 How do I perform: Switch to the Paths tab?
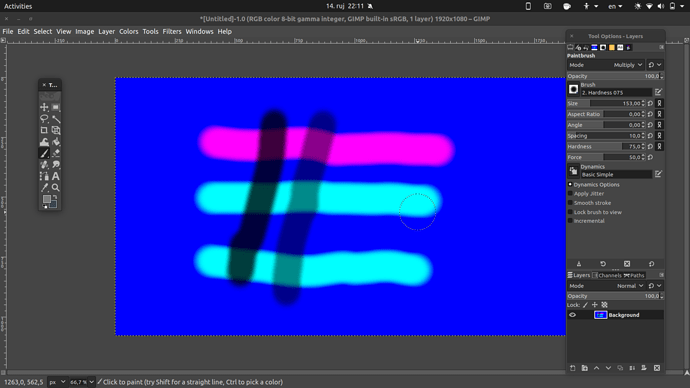coord(634,275)
